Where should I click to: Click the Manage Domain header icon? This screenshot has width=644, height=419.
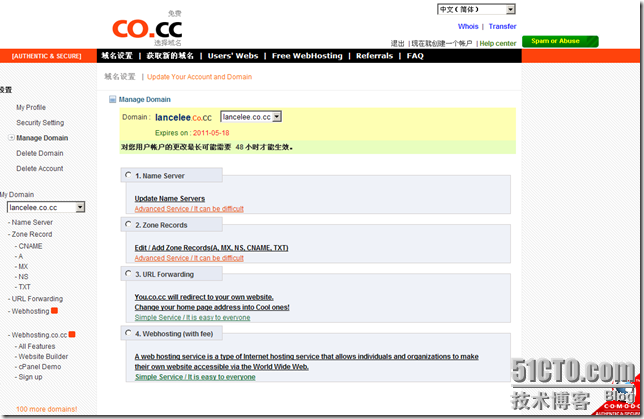[x=113, y=99]
